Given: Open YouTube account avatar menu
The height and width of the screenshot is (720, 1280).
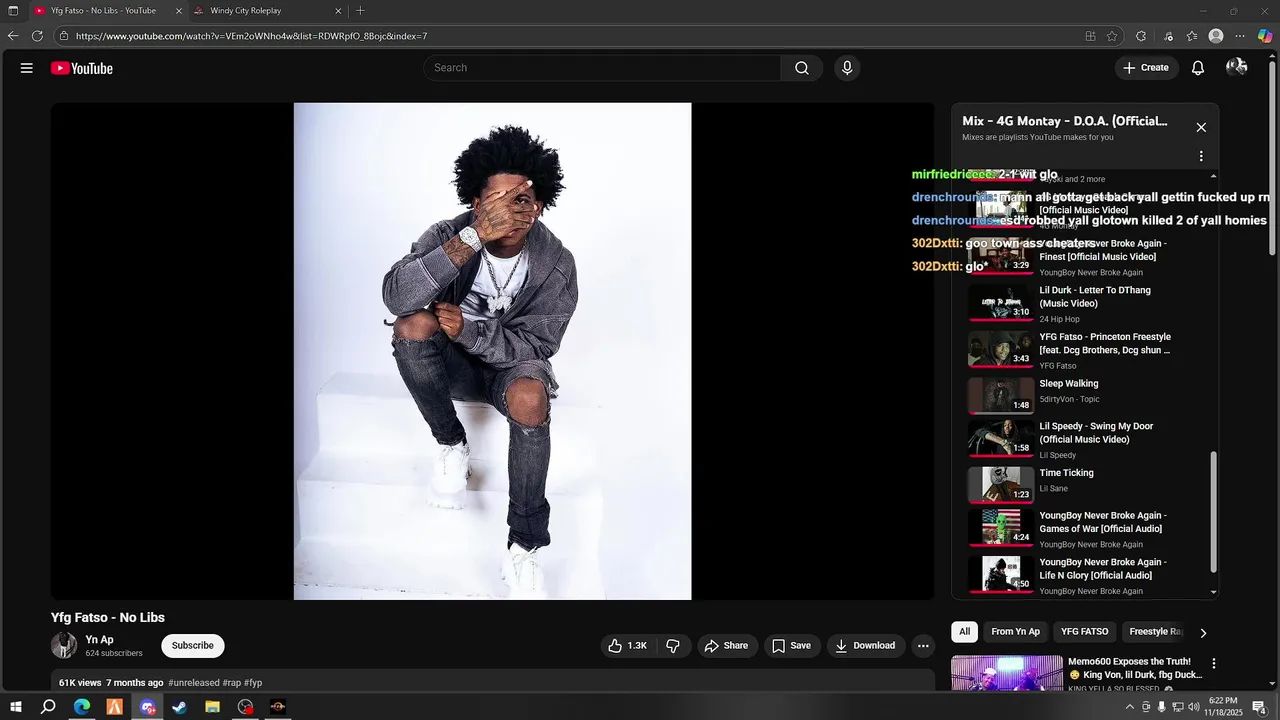Looking at the screenshot, I should pos(1237,67).
